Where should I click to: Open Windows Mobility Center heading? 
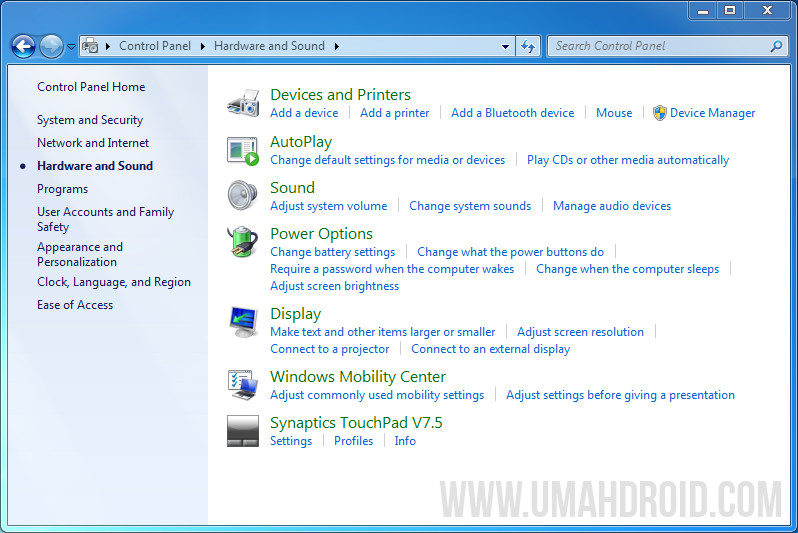click(358, 377)
